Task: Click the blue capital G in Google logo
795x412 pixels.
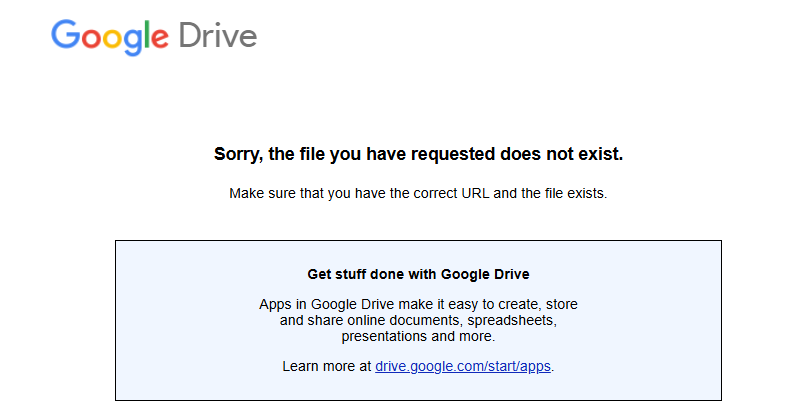Action: coord(65,36)
